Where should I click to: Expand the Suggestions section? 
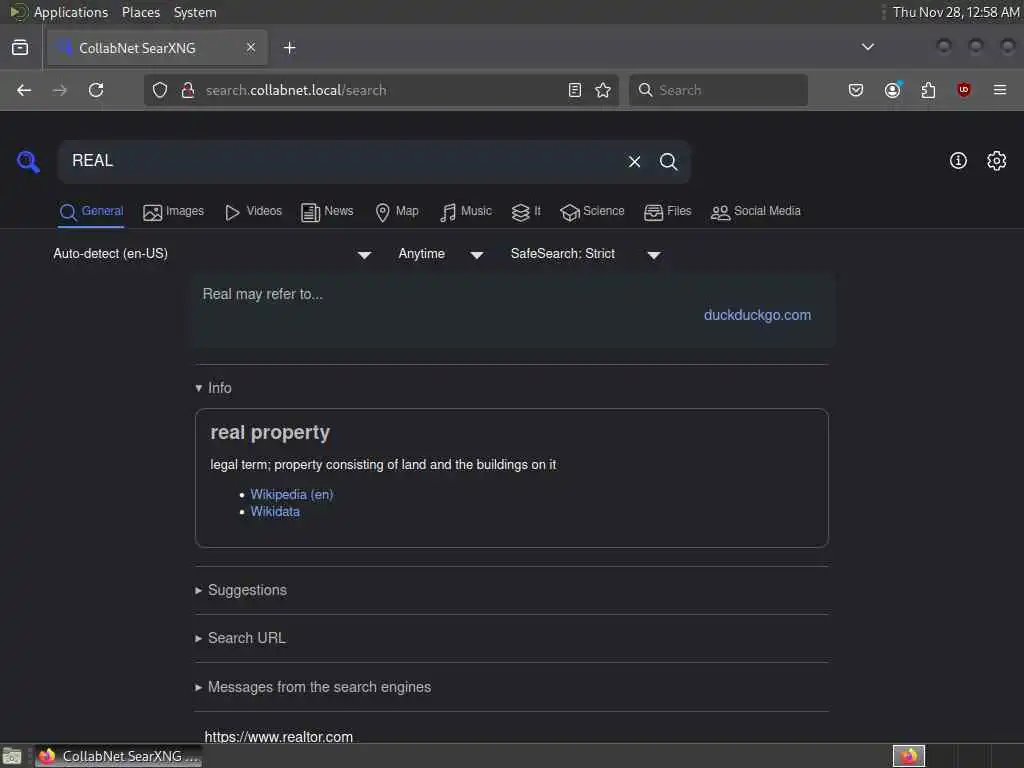tap(241, 590)
